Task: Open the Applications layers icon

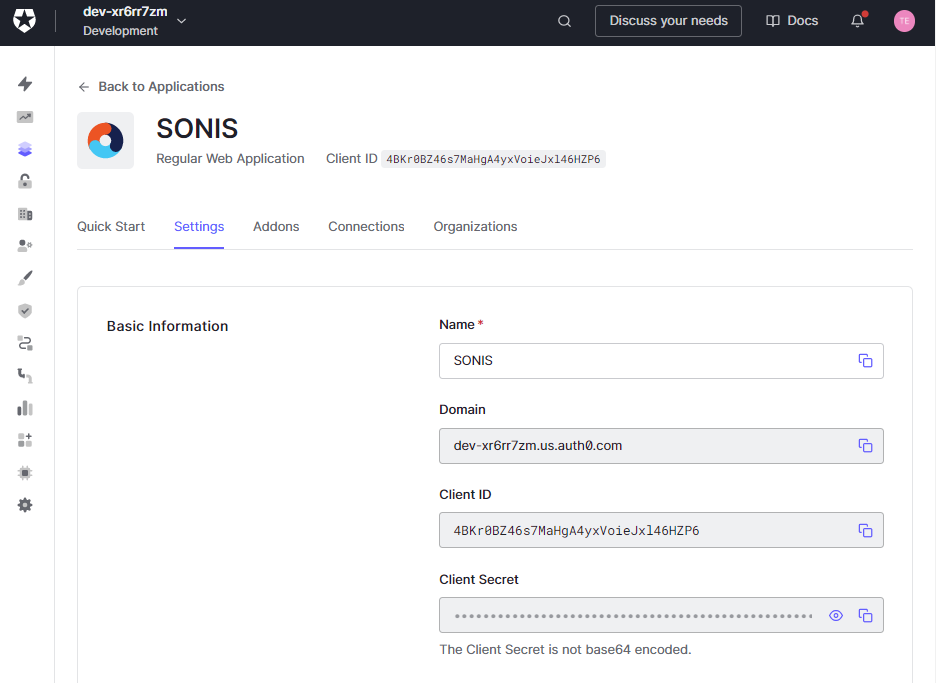Action: [25, 148]
